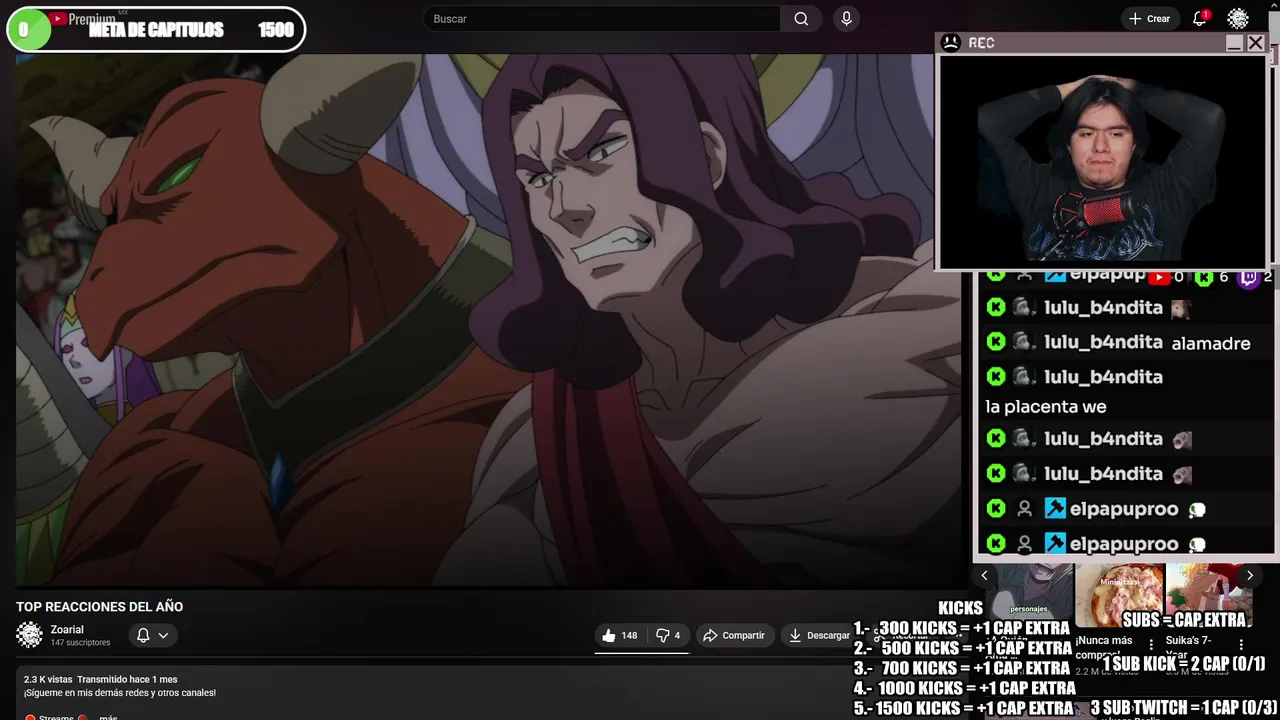Dislike the video showing 4 dislikes
Viewport: 1280px width, 720px height.
(x=667, y=635)
